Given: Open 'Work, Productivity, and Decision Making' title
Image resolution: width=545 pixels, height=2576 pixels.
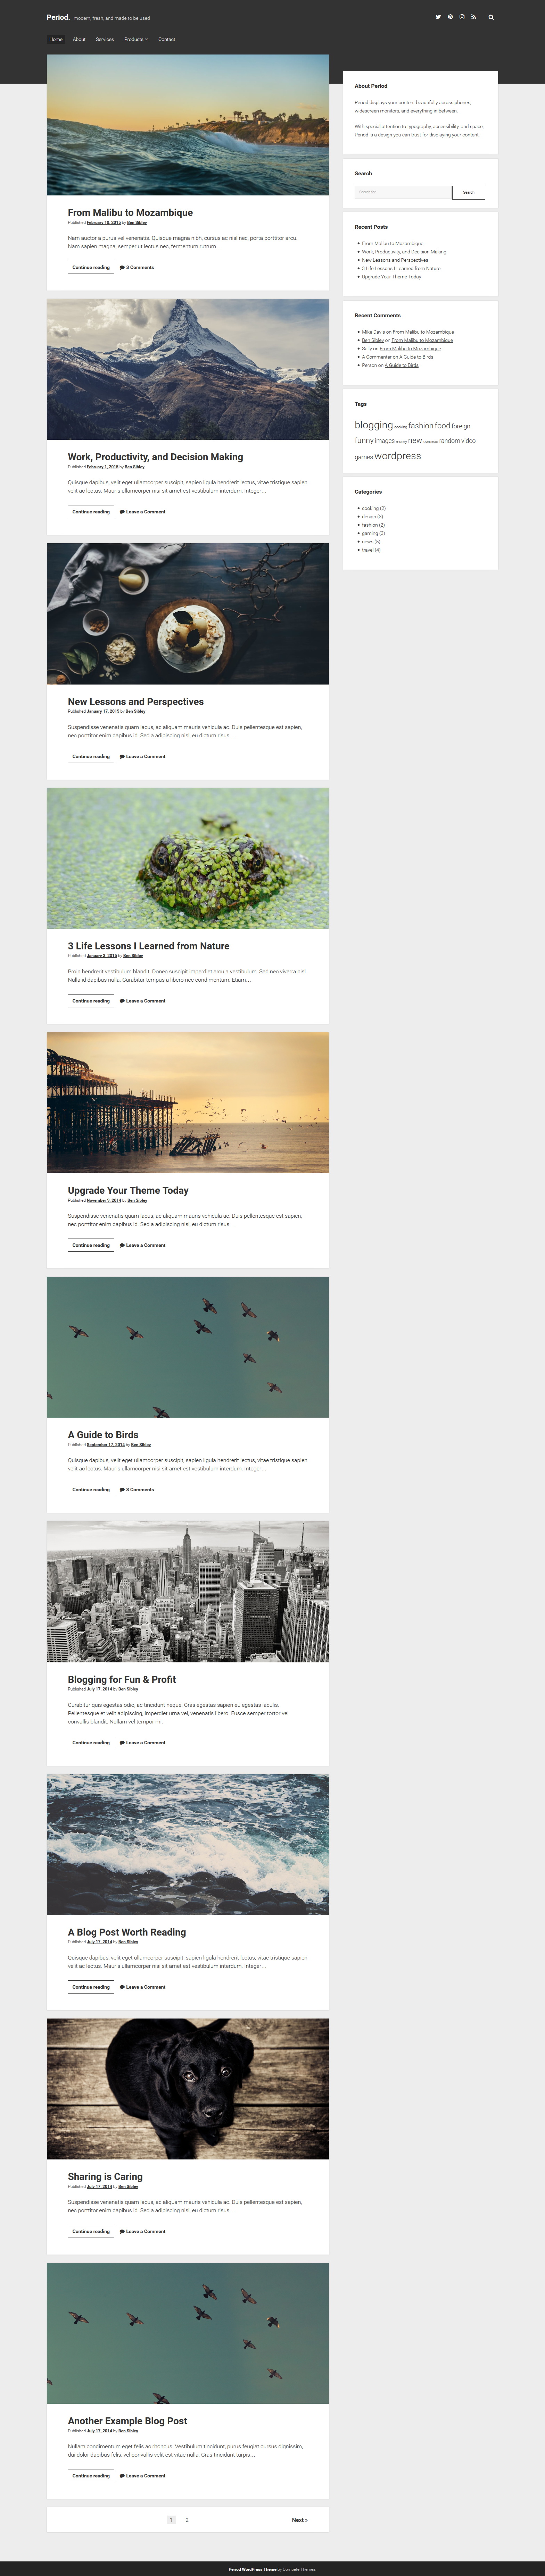Looking at the screenshot, I should coord(155,457).
